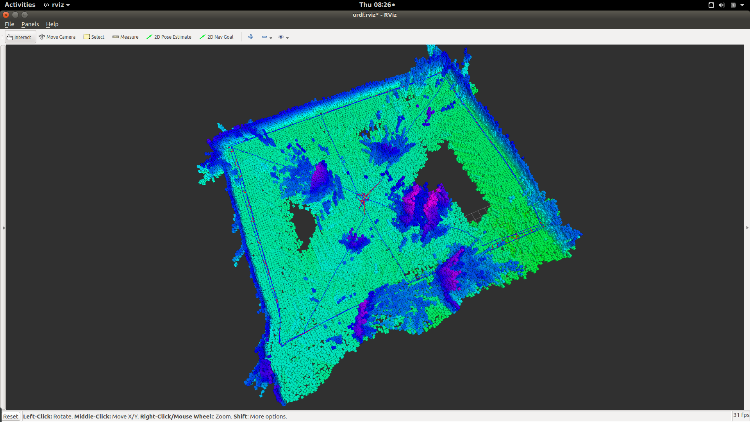Activate the Move Camera tool

(56, 37)
